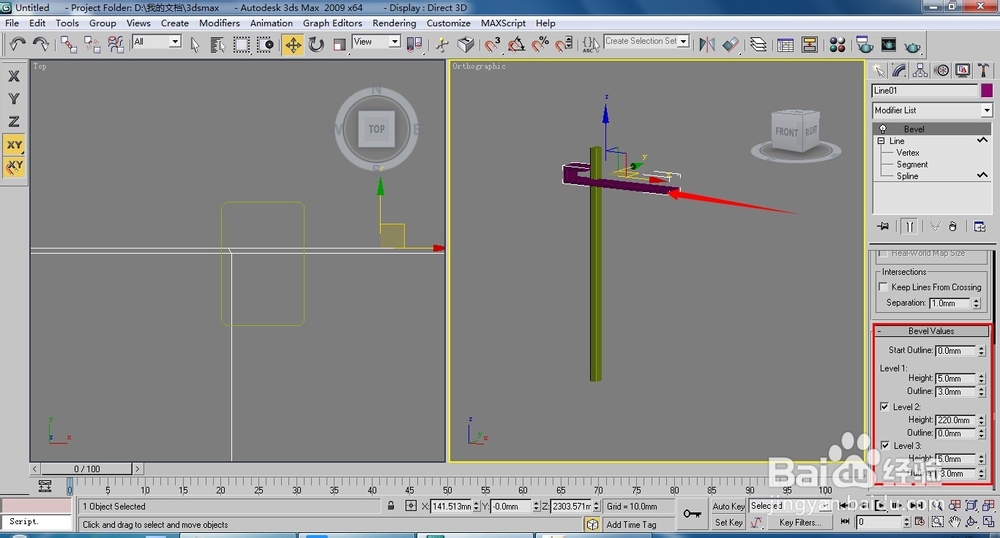1000x538 pixels.
Task: Select the Rectangular Selection Region tool
Action: (241, 44)
